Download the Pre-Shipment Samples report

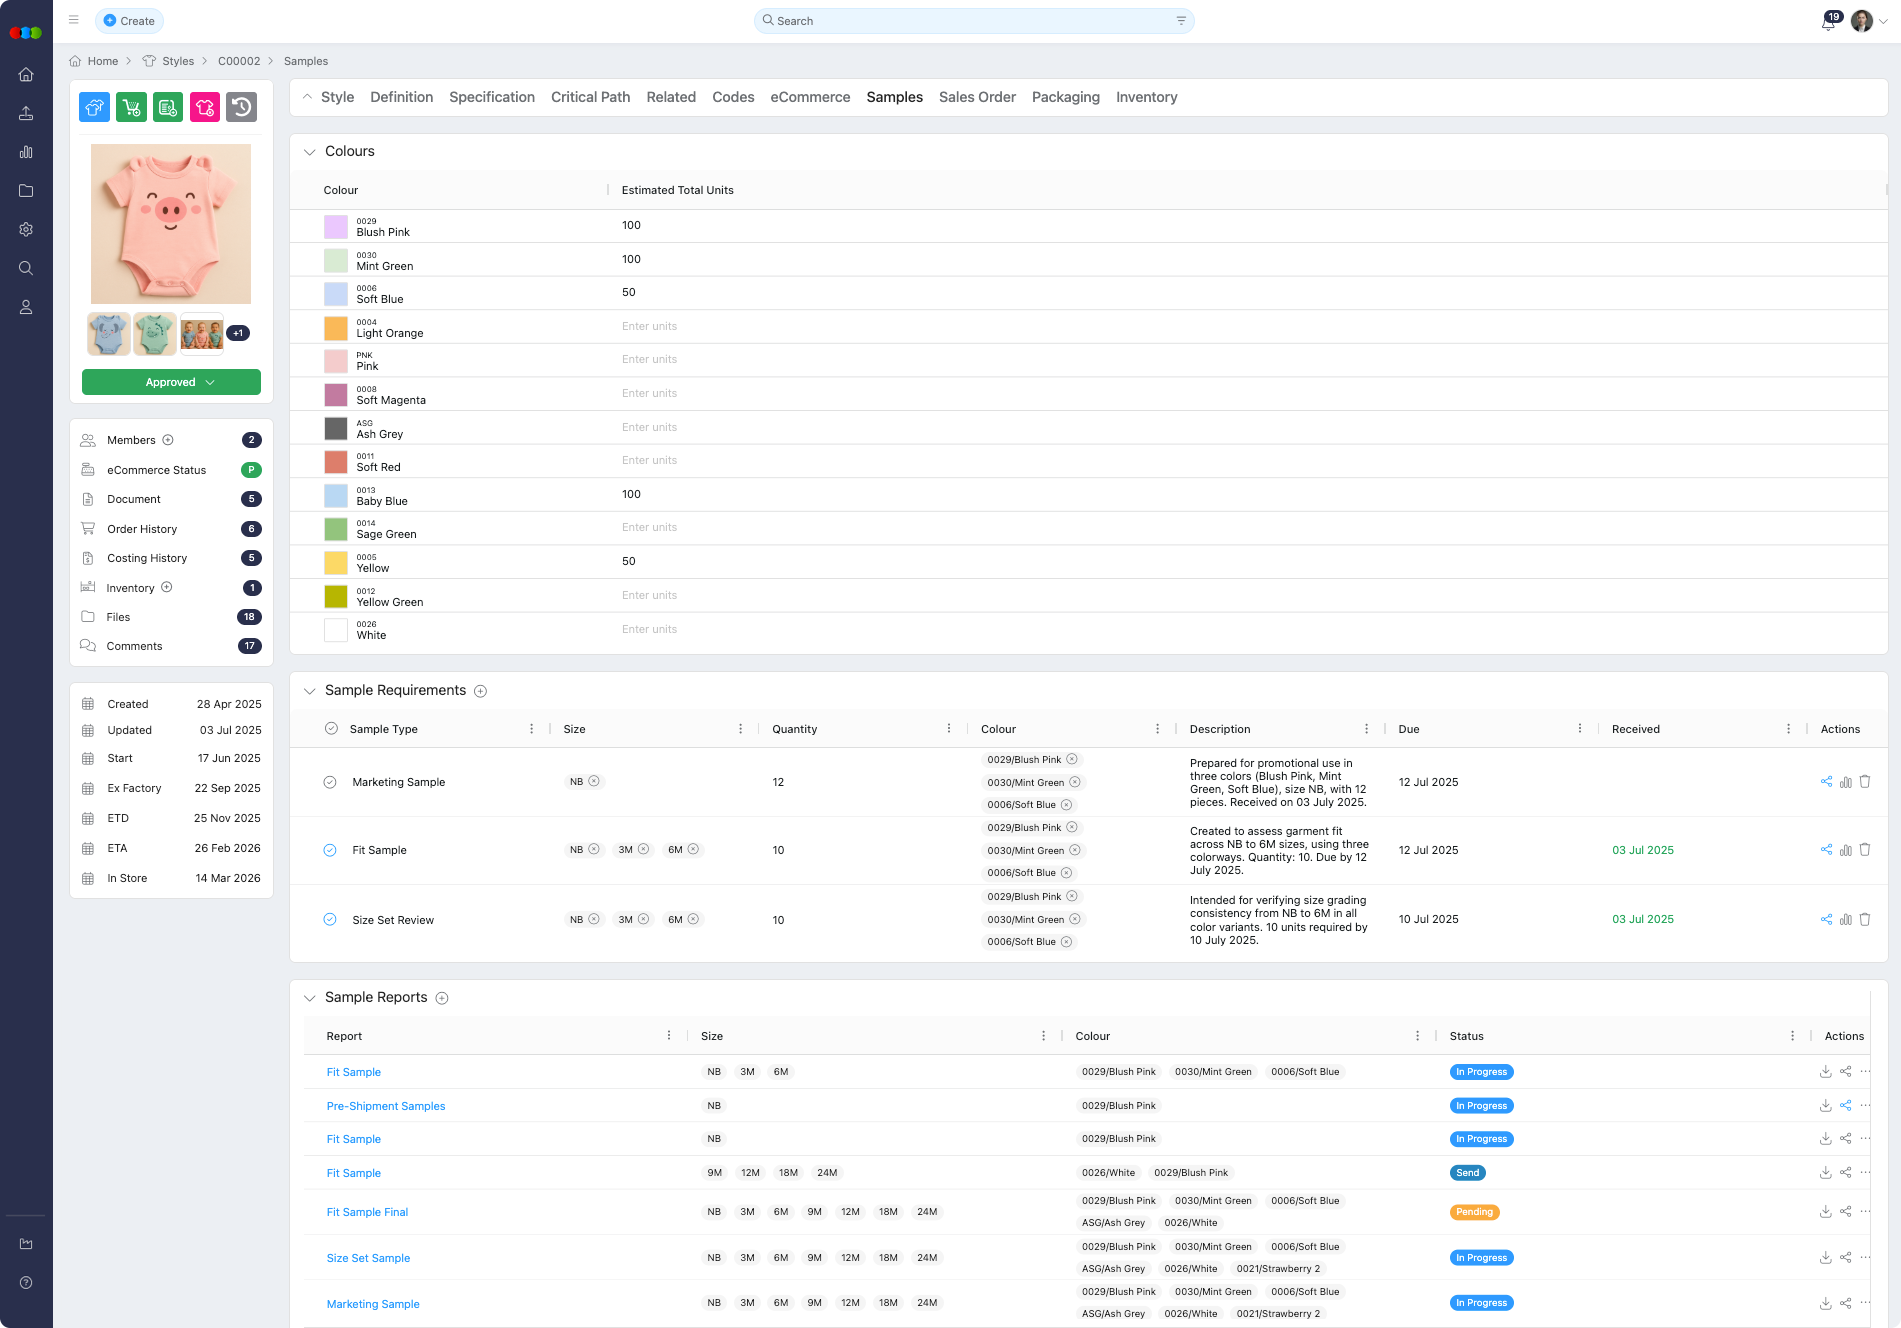[x=1825, y=1106]
